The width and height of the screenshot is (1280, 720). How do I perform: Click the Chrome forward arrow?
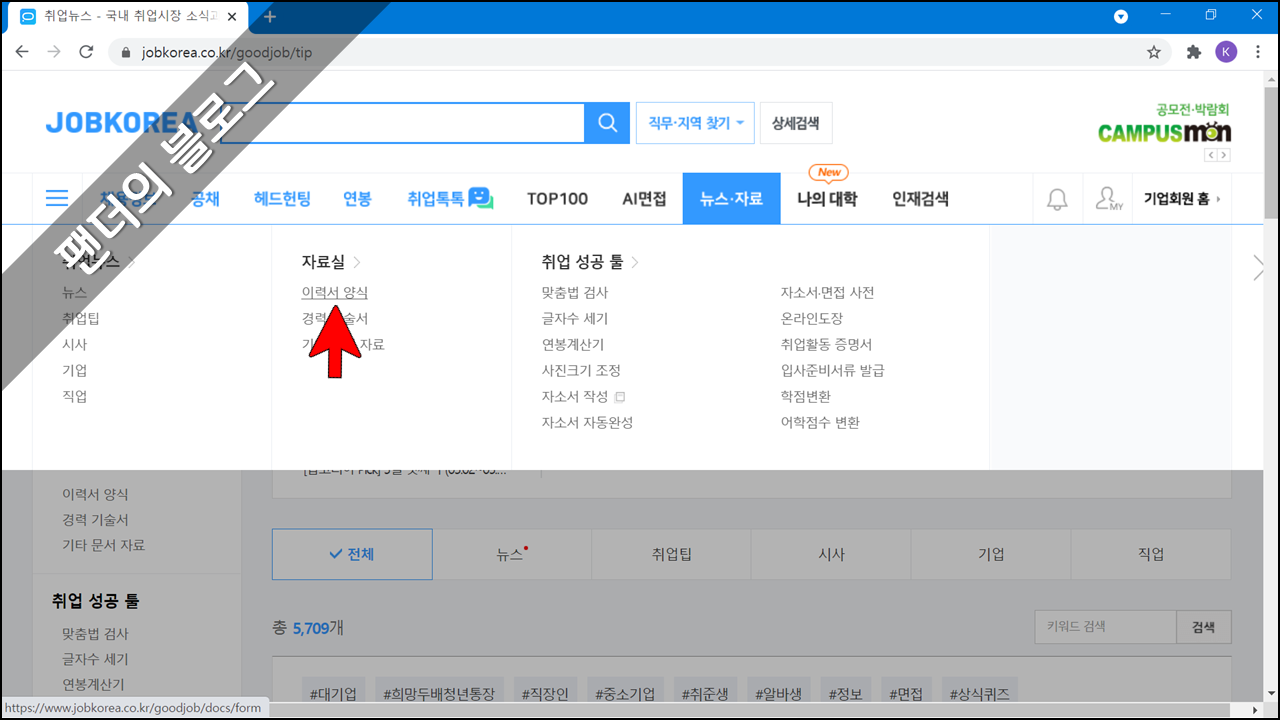point(54,52)
